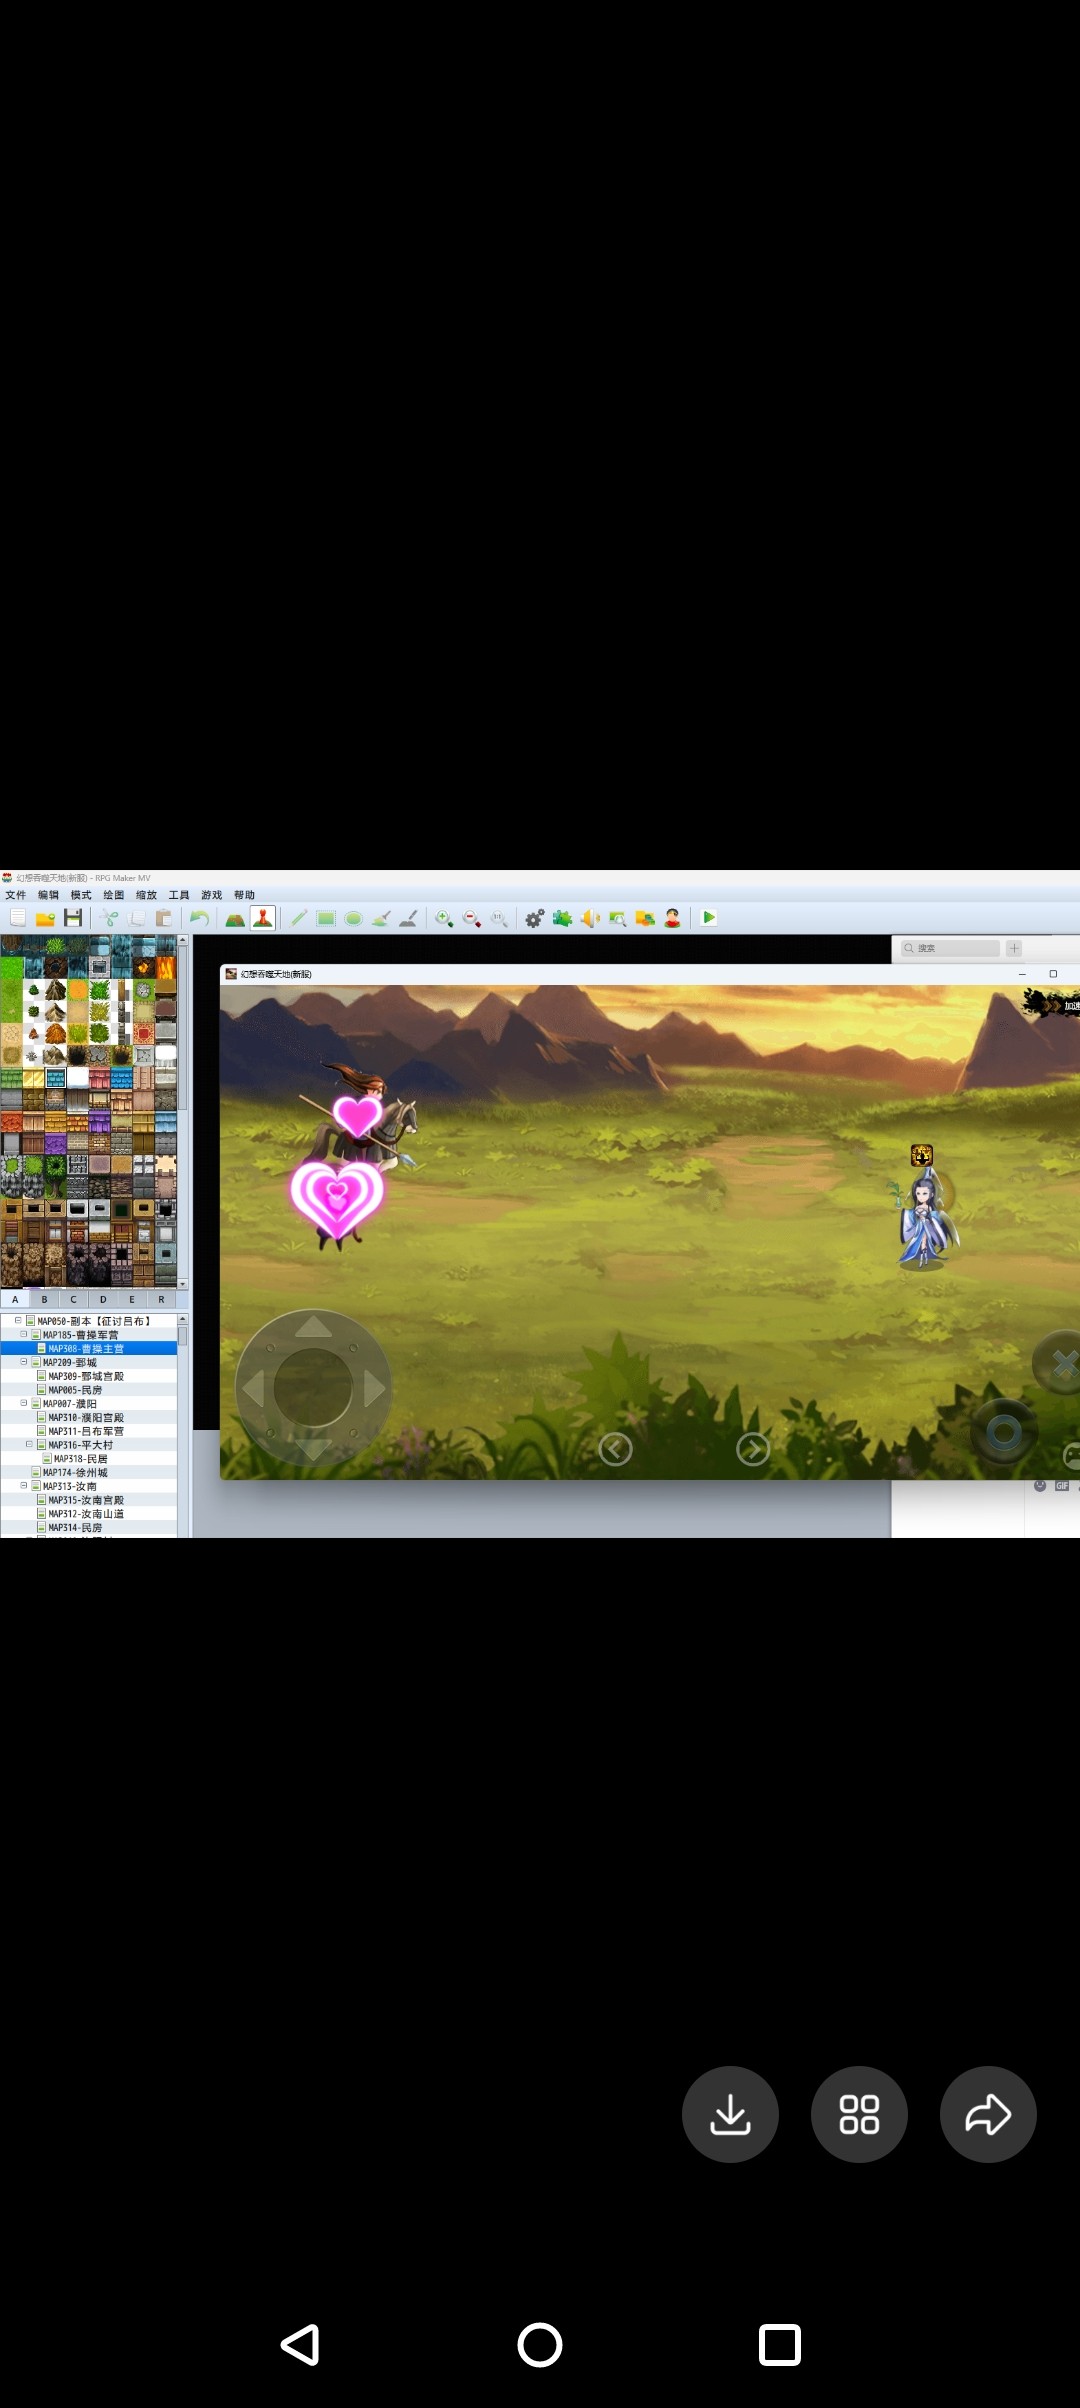Switch to tileset tab D
The image size is (1080, 2408).
click(x=103, y=1299)
